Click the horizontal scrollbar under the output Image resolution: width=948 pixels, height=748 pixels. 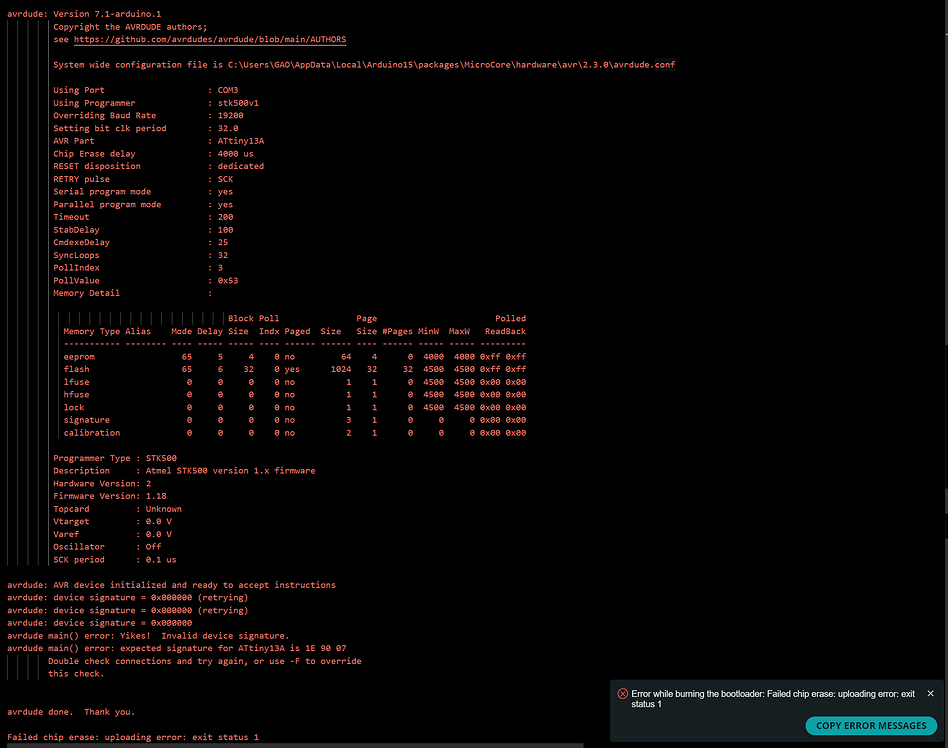pyautogui.click(x=295, y=745)
